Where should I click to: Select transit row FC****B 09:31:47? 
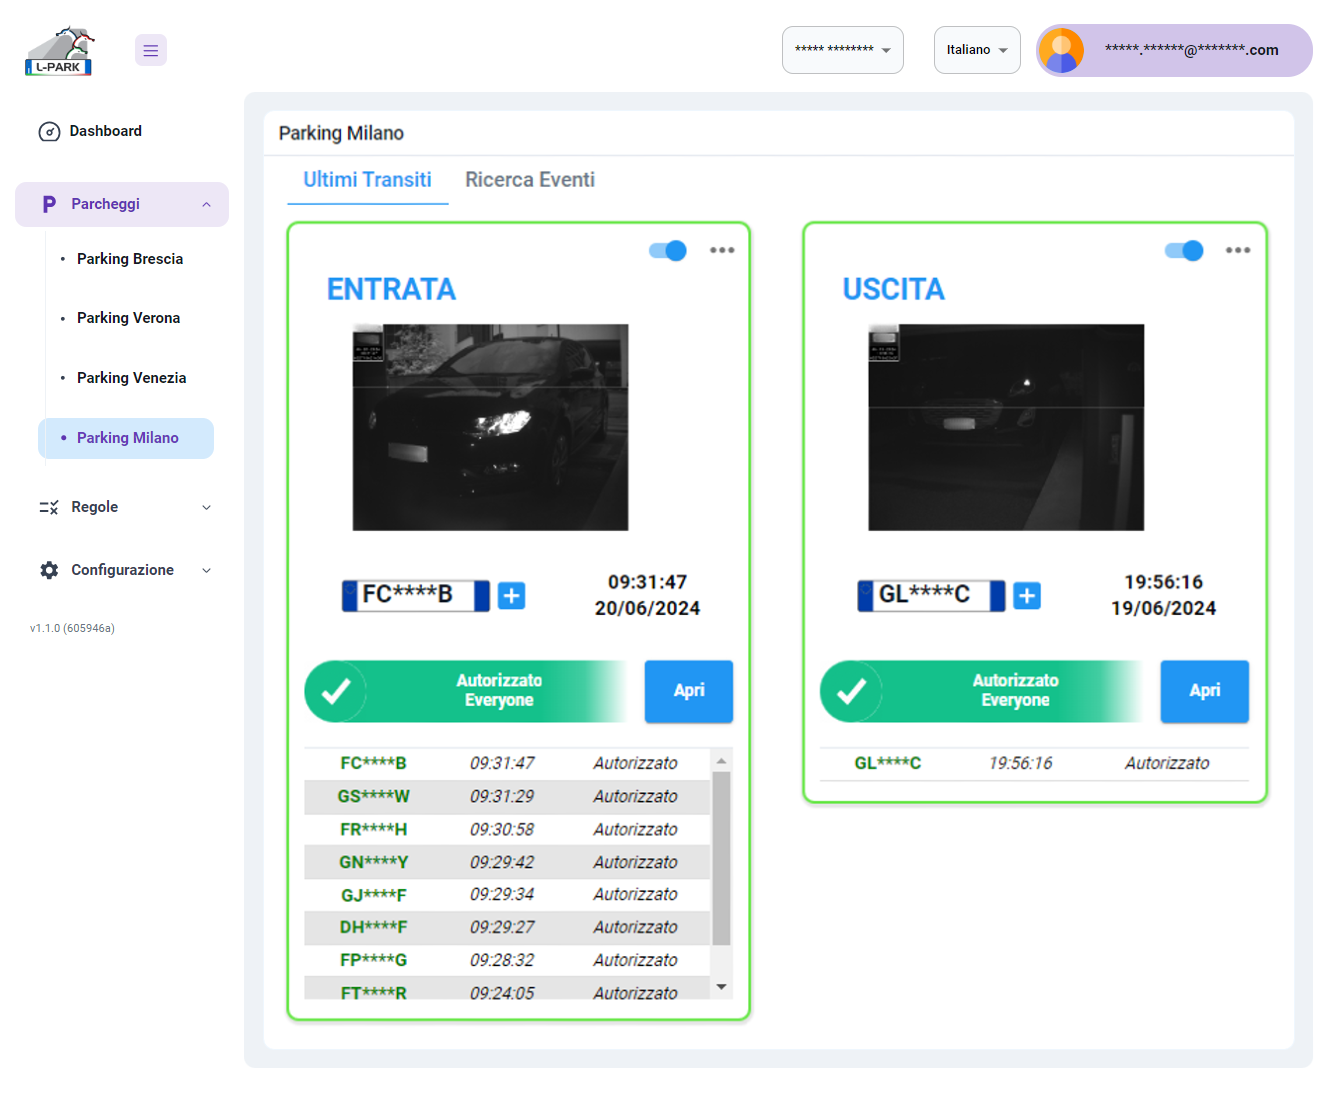pyautogui.click(x=507, y=763)
